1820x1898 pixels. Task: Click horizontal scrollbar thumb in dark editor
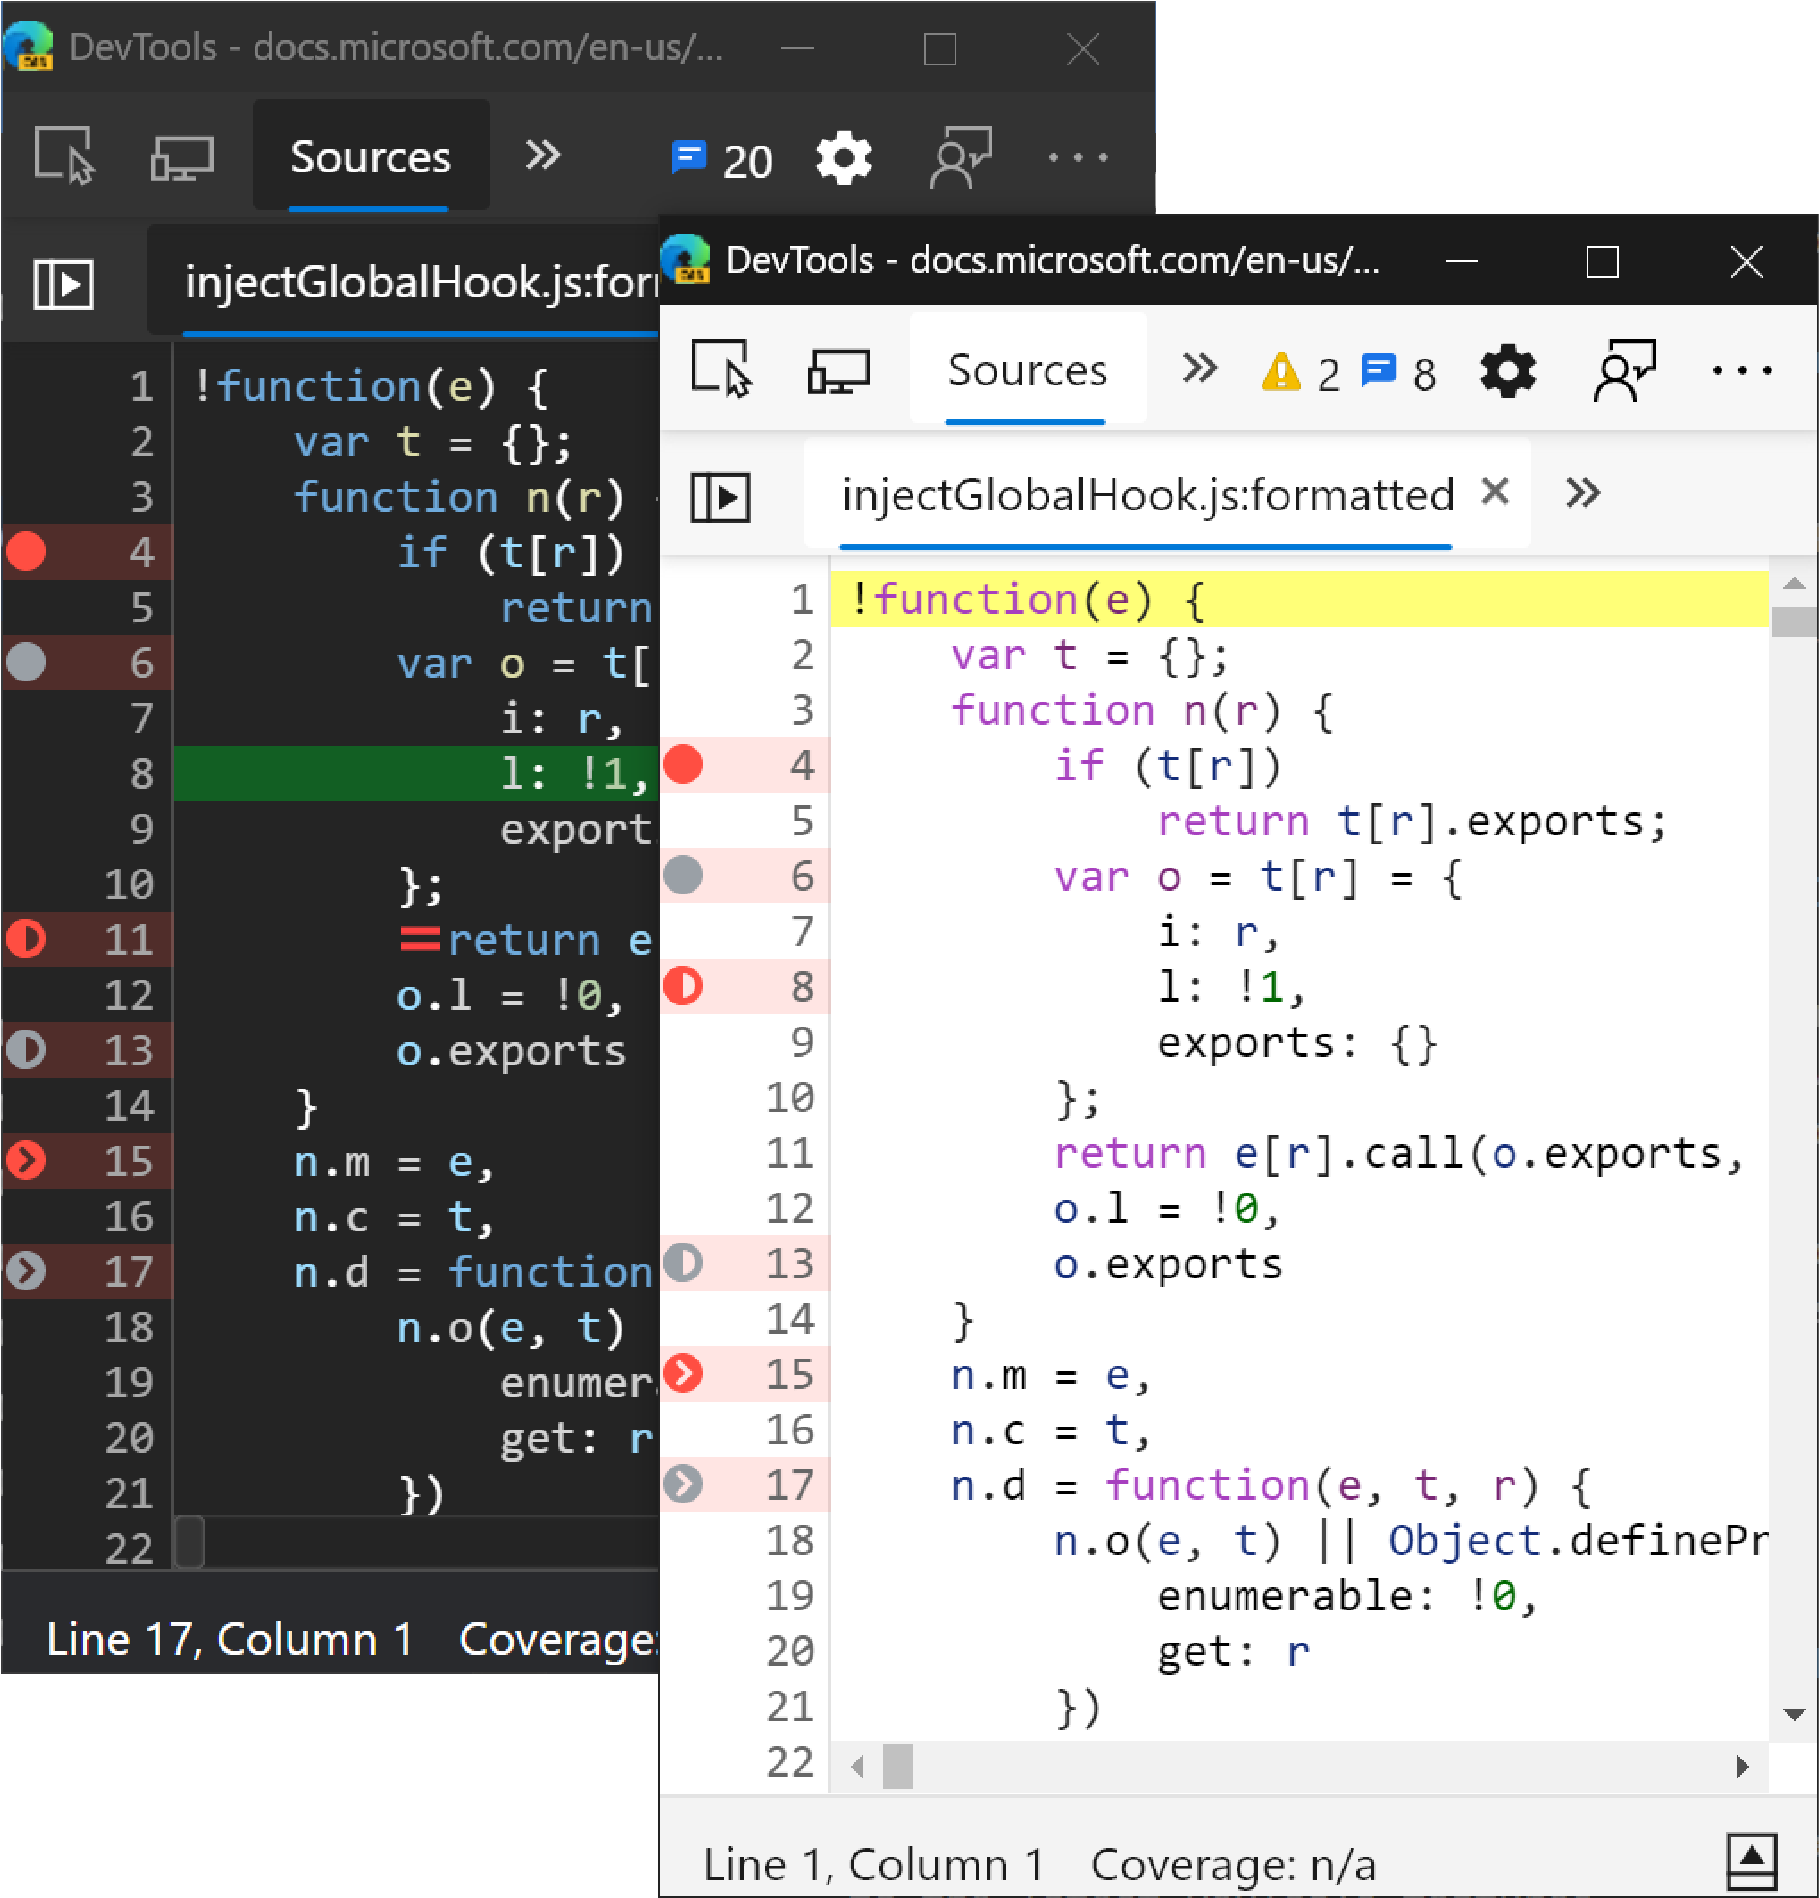(190, 1541)
